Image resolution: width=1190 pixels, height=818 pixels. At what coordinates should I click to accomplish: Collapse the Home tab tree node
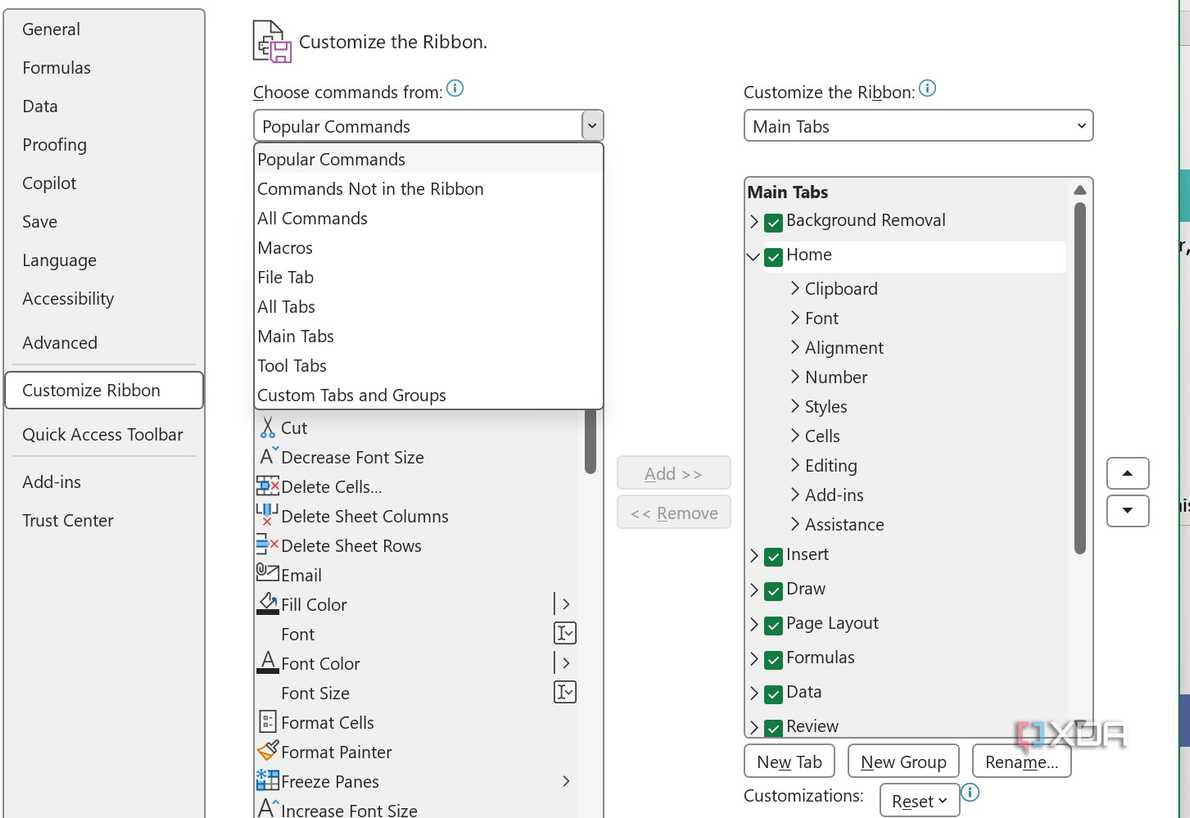tap(754, 256)
